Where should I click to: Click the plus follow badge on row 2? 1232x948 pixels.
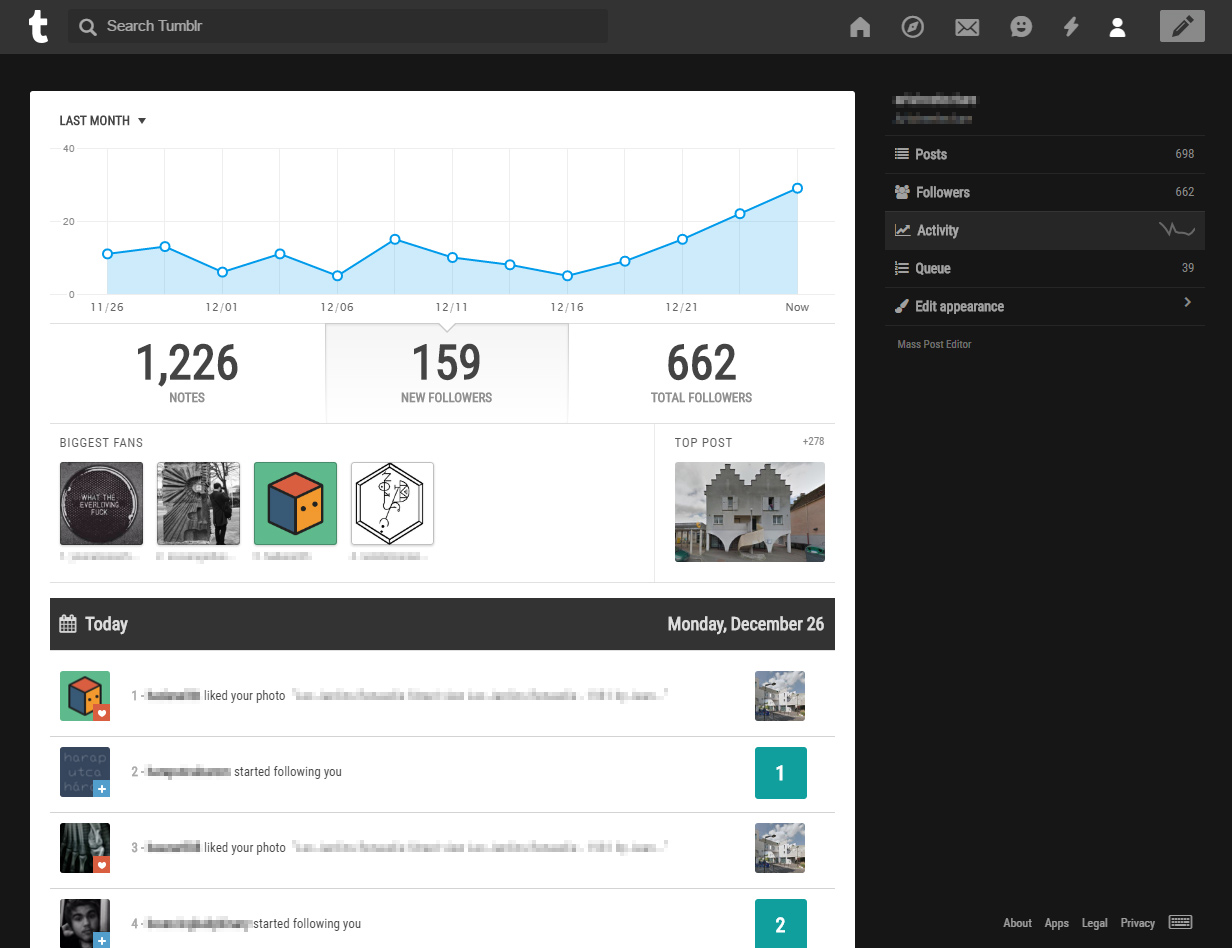[x=101, y=789]
